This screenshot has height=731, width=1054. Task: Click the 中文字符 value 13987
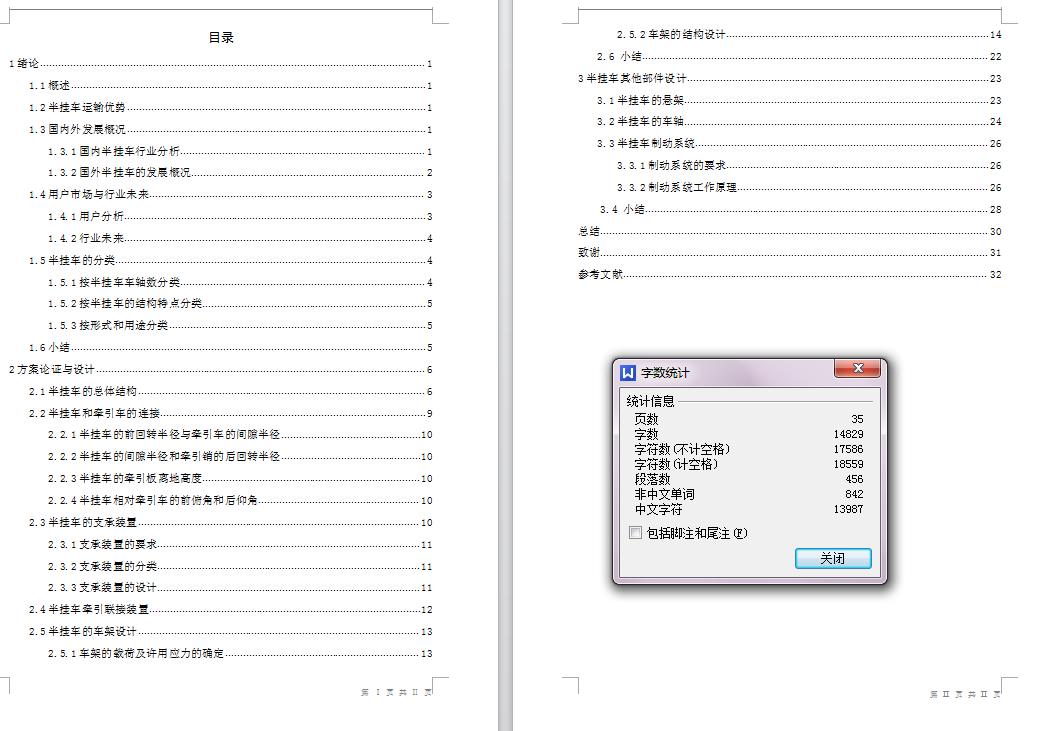[x=848, y=509]
